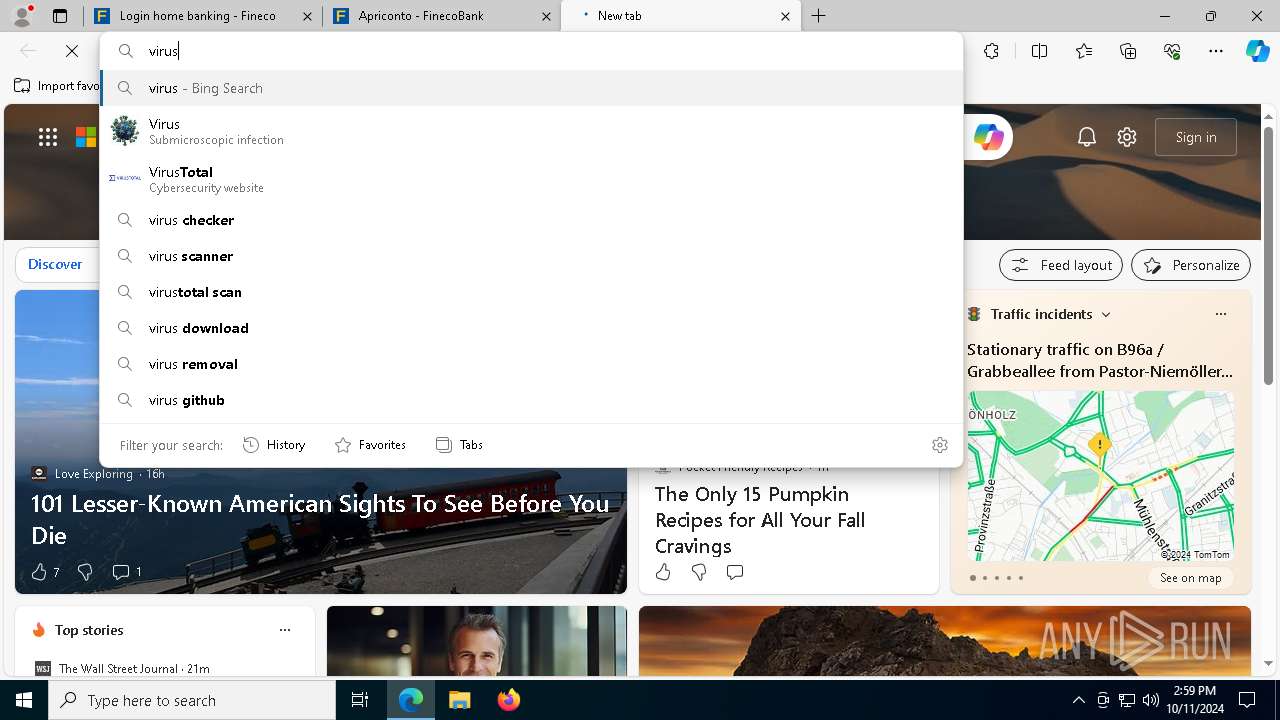Dislike the American Sights article
The image size is (1280, 720).
click(85, 572)
